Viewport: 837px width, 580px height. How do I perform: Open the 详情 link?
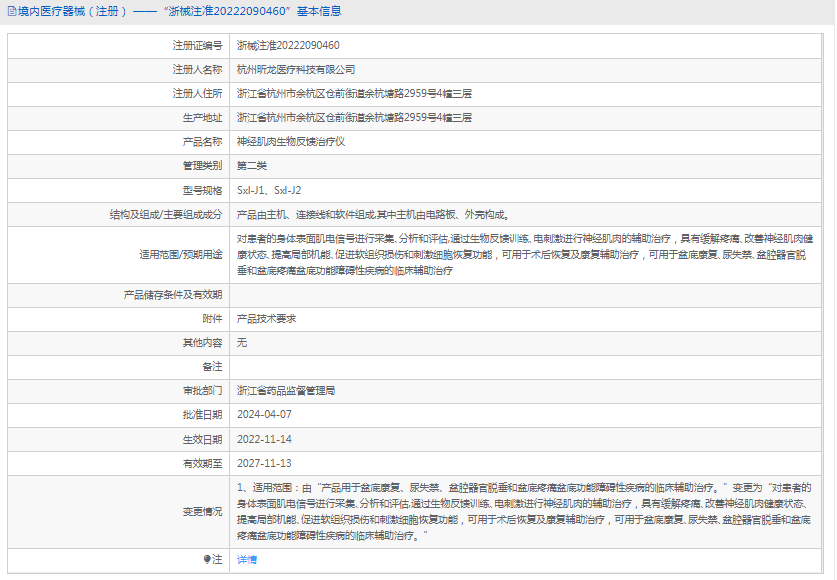(247, 560)
